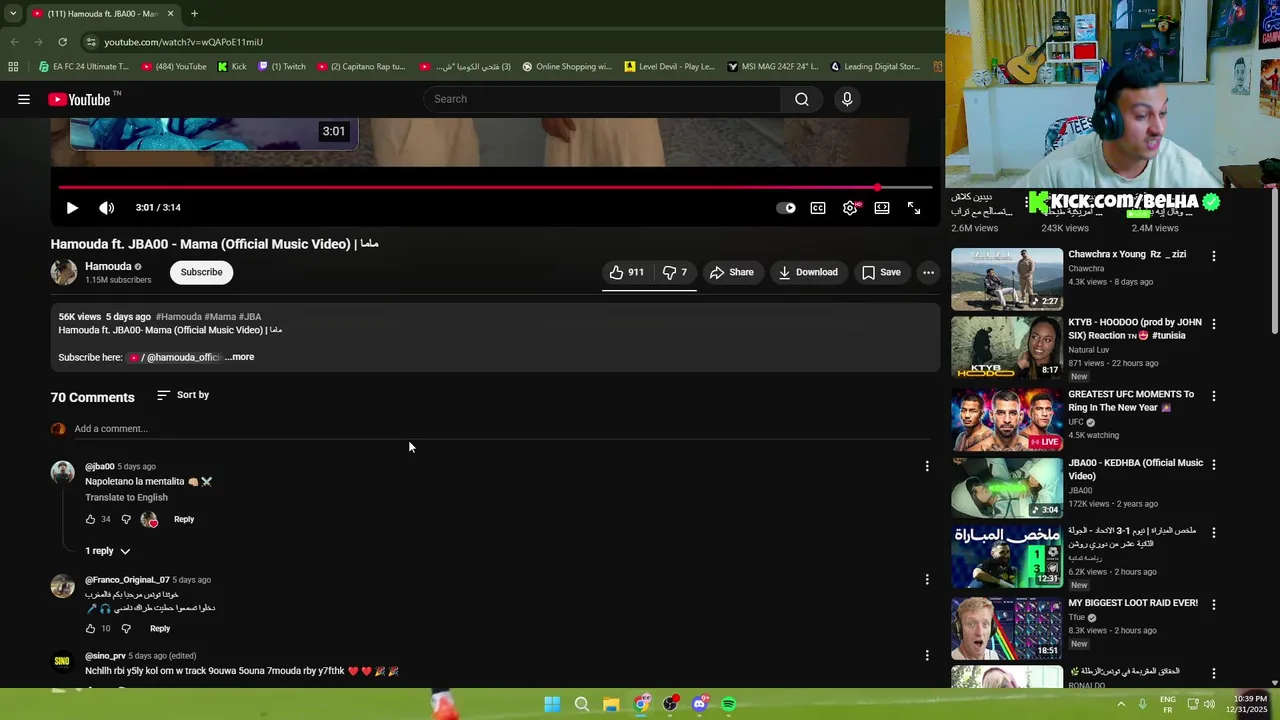Like the @Franco_Original_07 comment
The height and width of the screenshot is (720, 1280).
pos(90,628)
